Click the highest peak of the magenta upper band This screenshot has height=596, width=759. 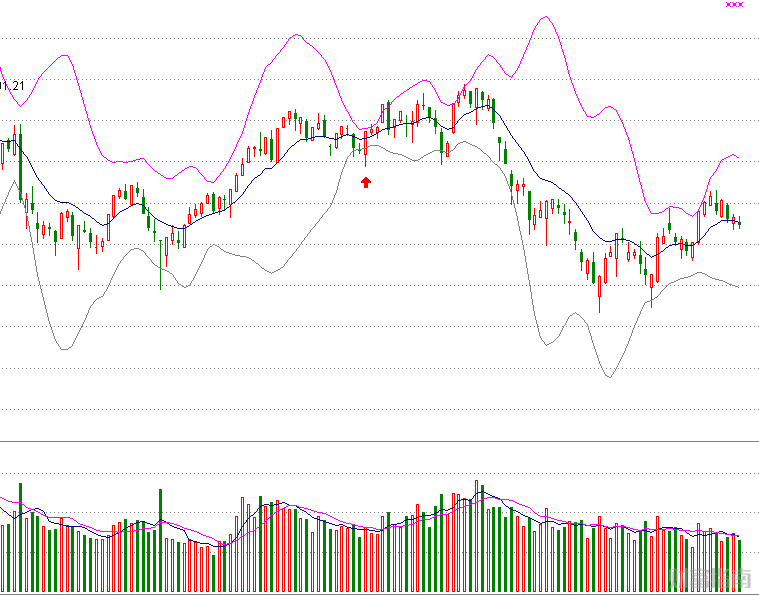[546, 17]
